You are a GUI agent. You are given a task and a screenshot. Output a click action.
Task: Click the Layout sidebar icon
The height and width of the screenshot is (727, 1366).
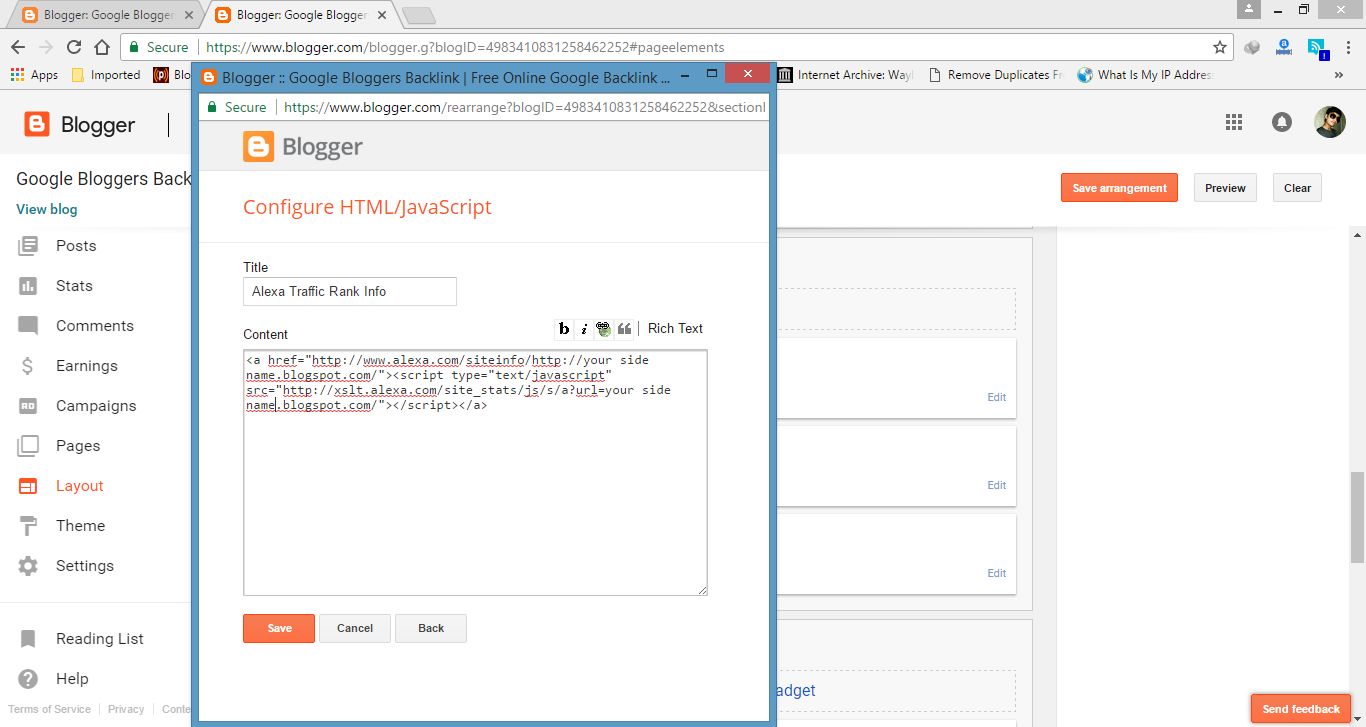[x=28, y=486]
